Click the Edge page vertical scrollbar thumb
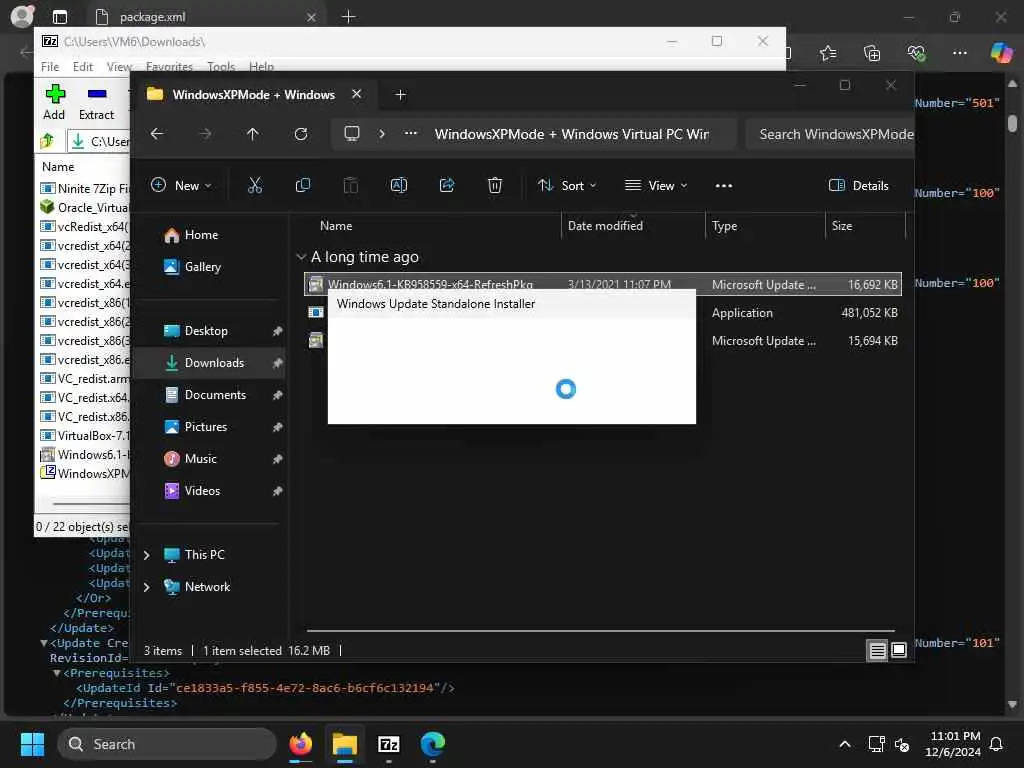 tap(1012, 123)
